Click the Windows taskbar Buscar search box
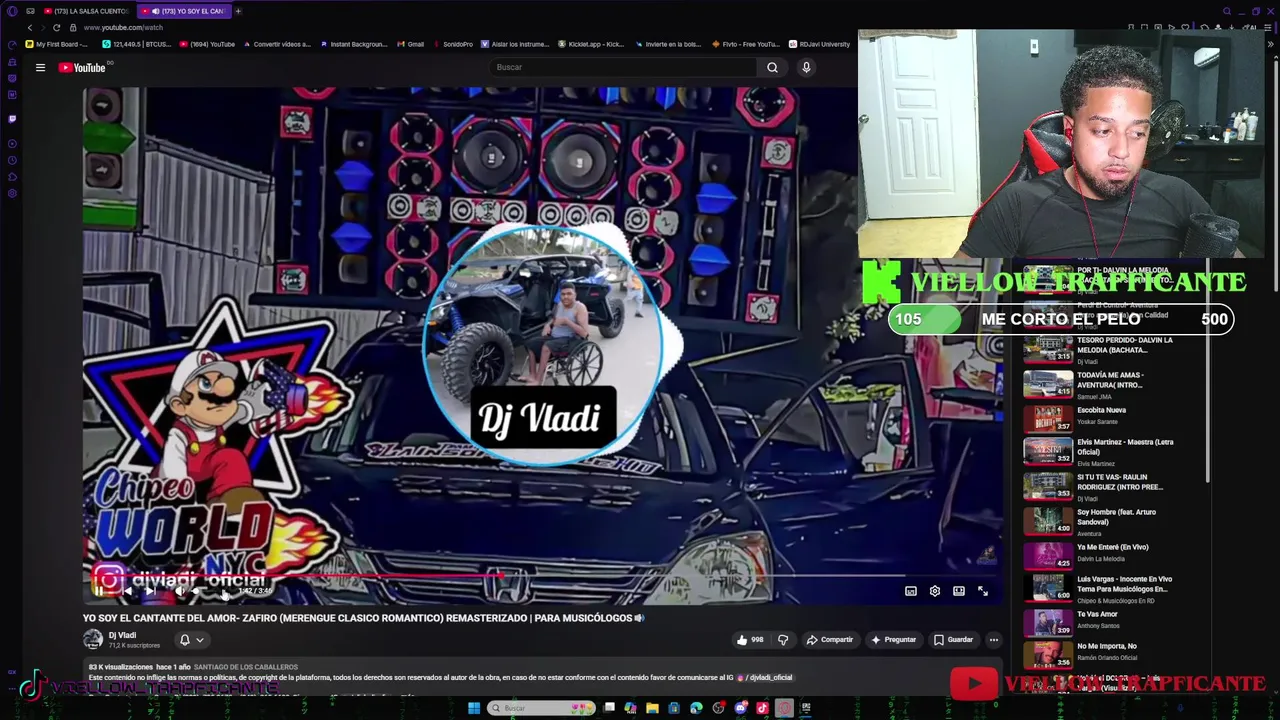Screen dimensions: 1280x720 click(x=541, y=708)
